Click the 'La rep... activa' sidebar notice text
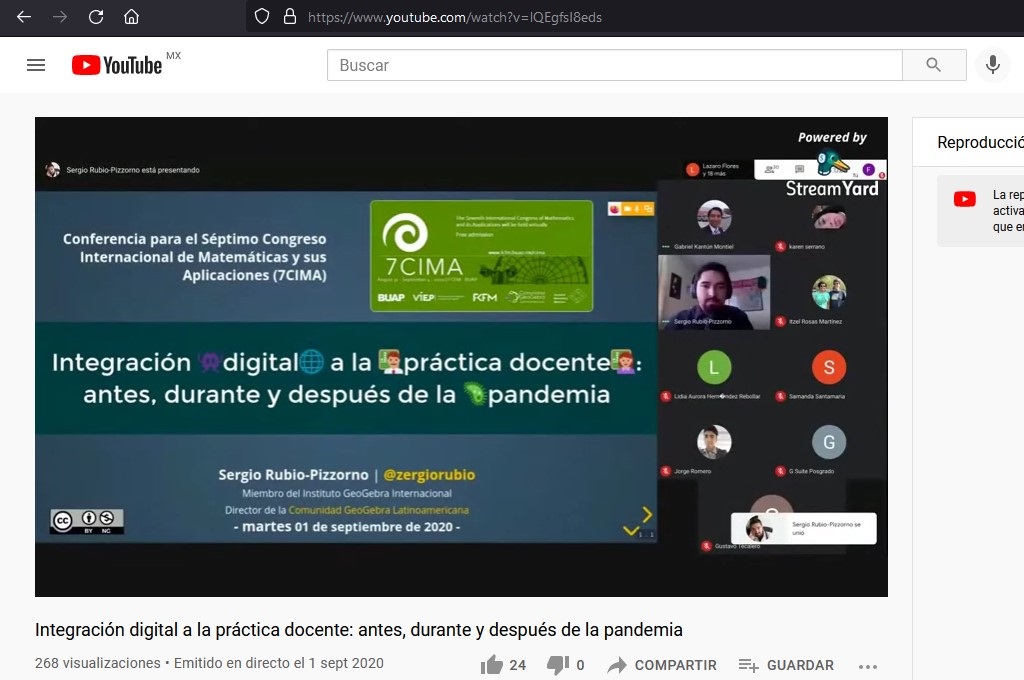Image resolution: width=1024 pixels, height=680 pixels. click(1008, 211)
